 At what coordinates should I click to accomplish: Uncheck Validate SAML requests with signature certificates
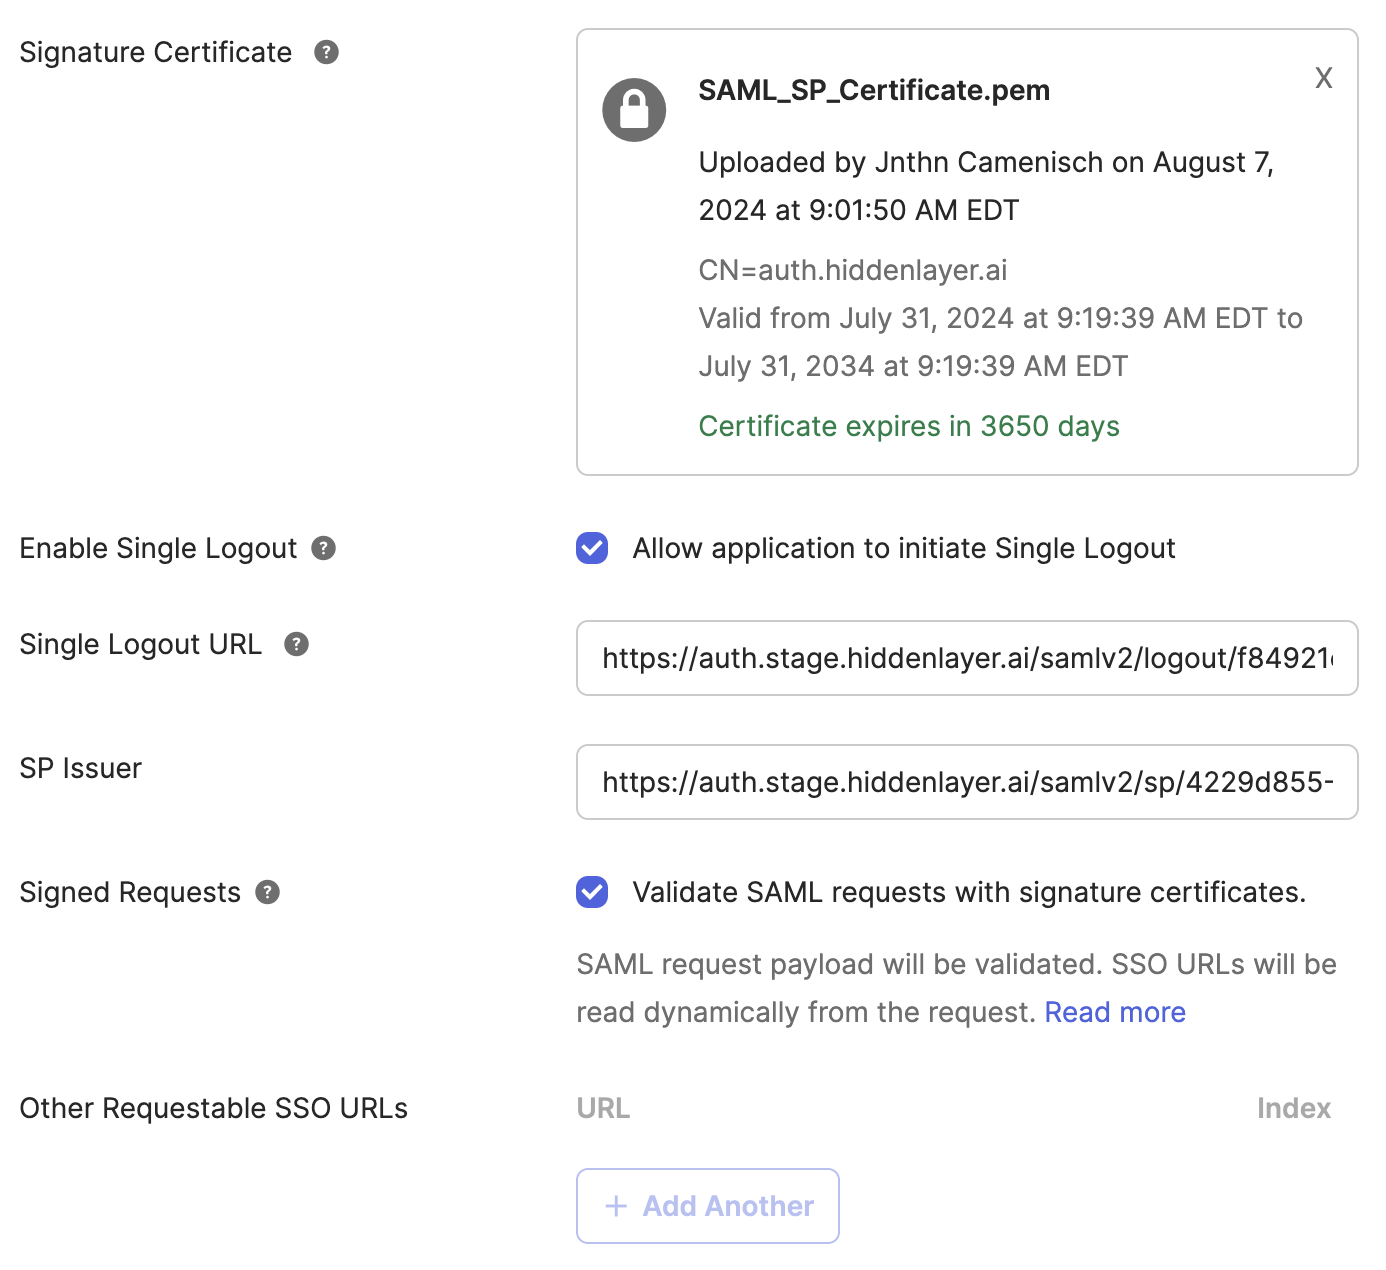[591, 892]
